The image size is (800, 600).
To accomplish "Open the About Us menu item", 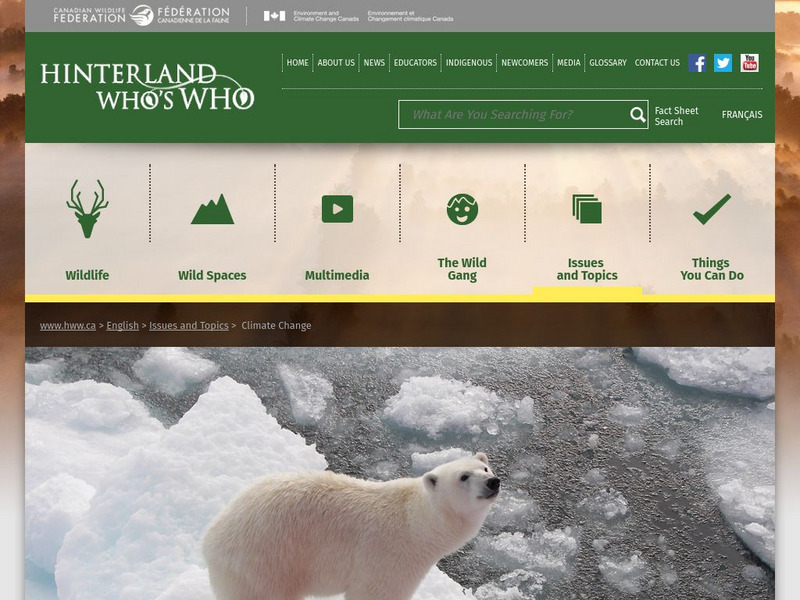I will point(336,63).
